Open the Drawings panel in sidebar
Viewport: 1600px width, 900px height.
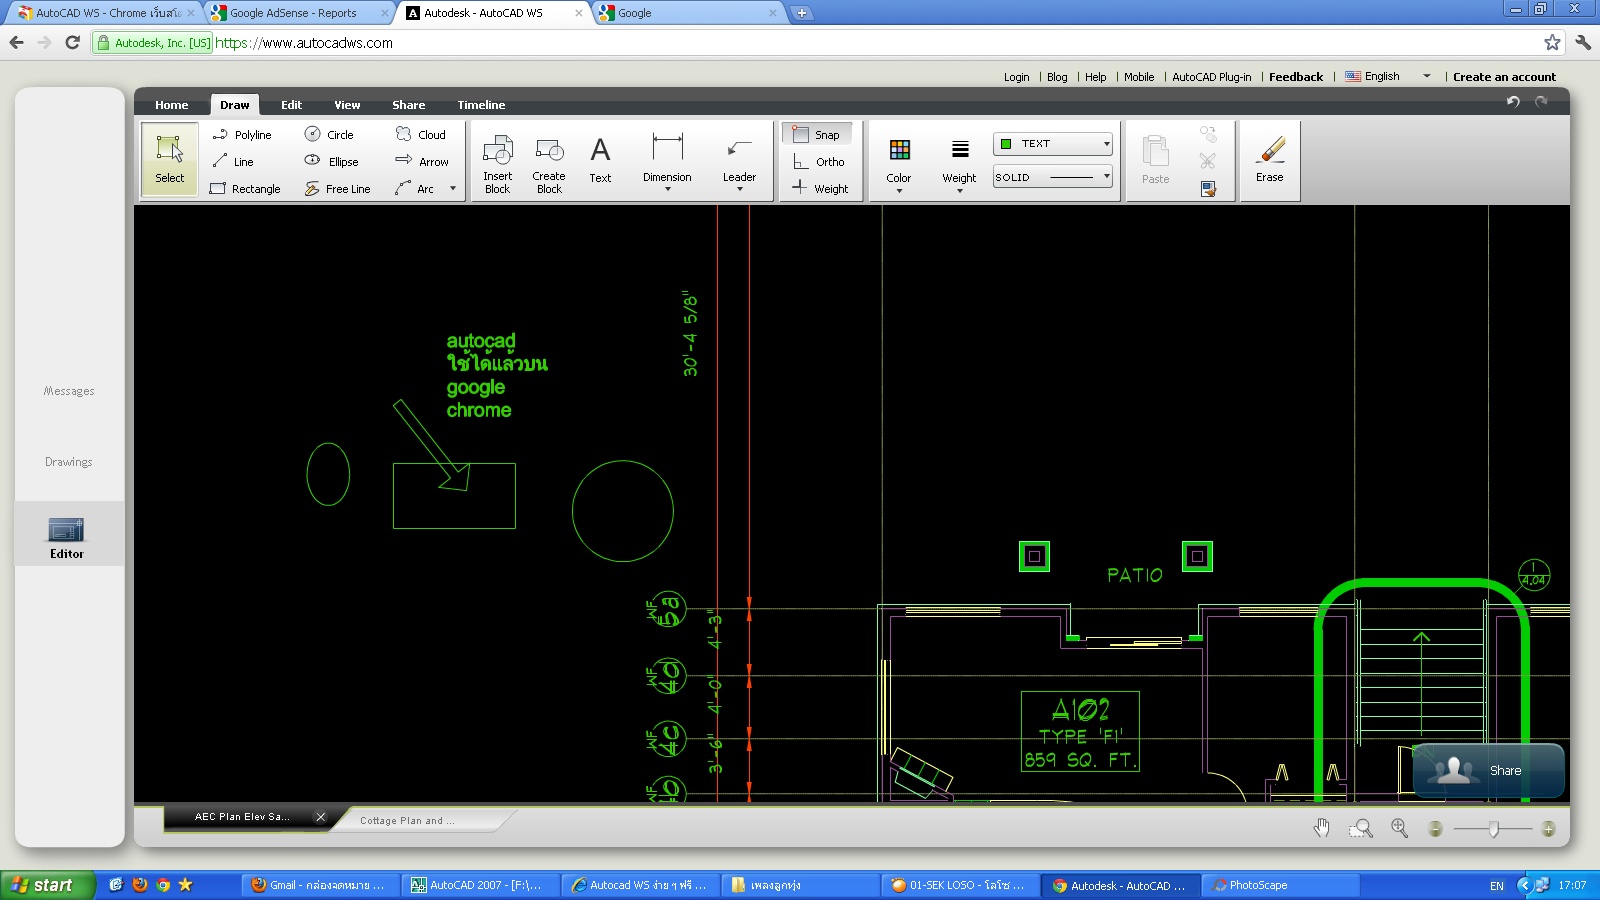67,461
